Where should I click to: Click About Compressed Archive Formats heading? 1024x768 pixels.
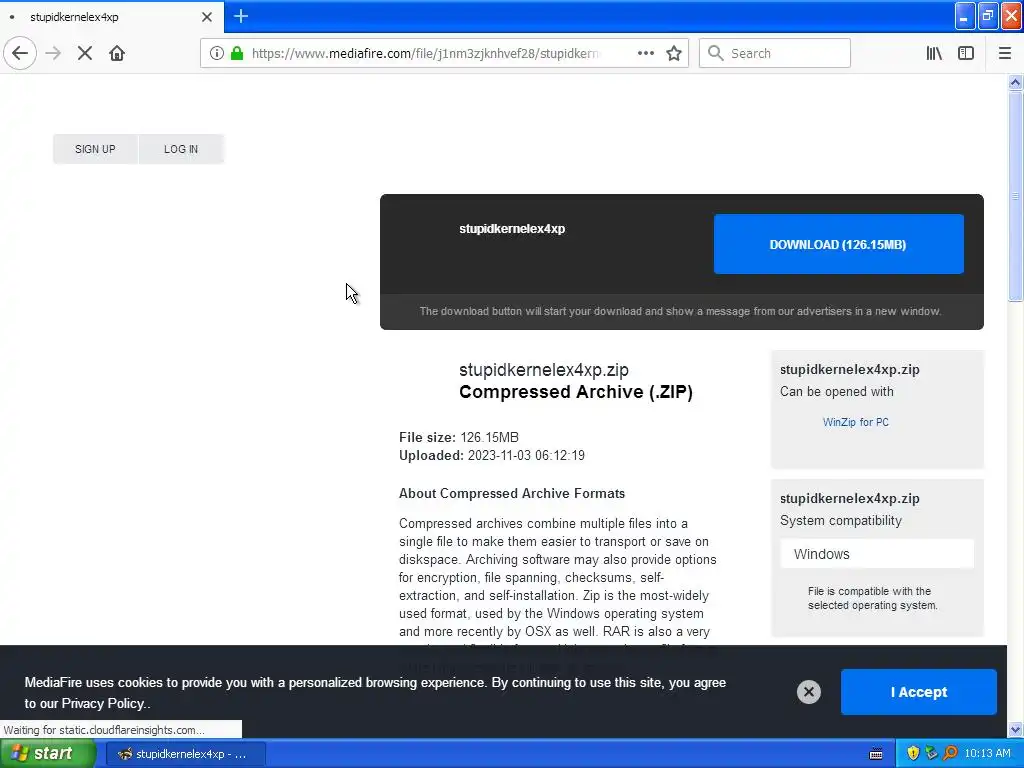click(512, 493)
